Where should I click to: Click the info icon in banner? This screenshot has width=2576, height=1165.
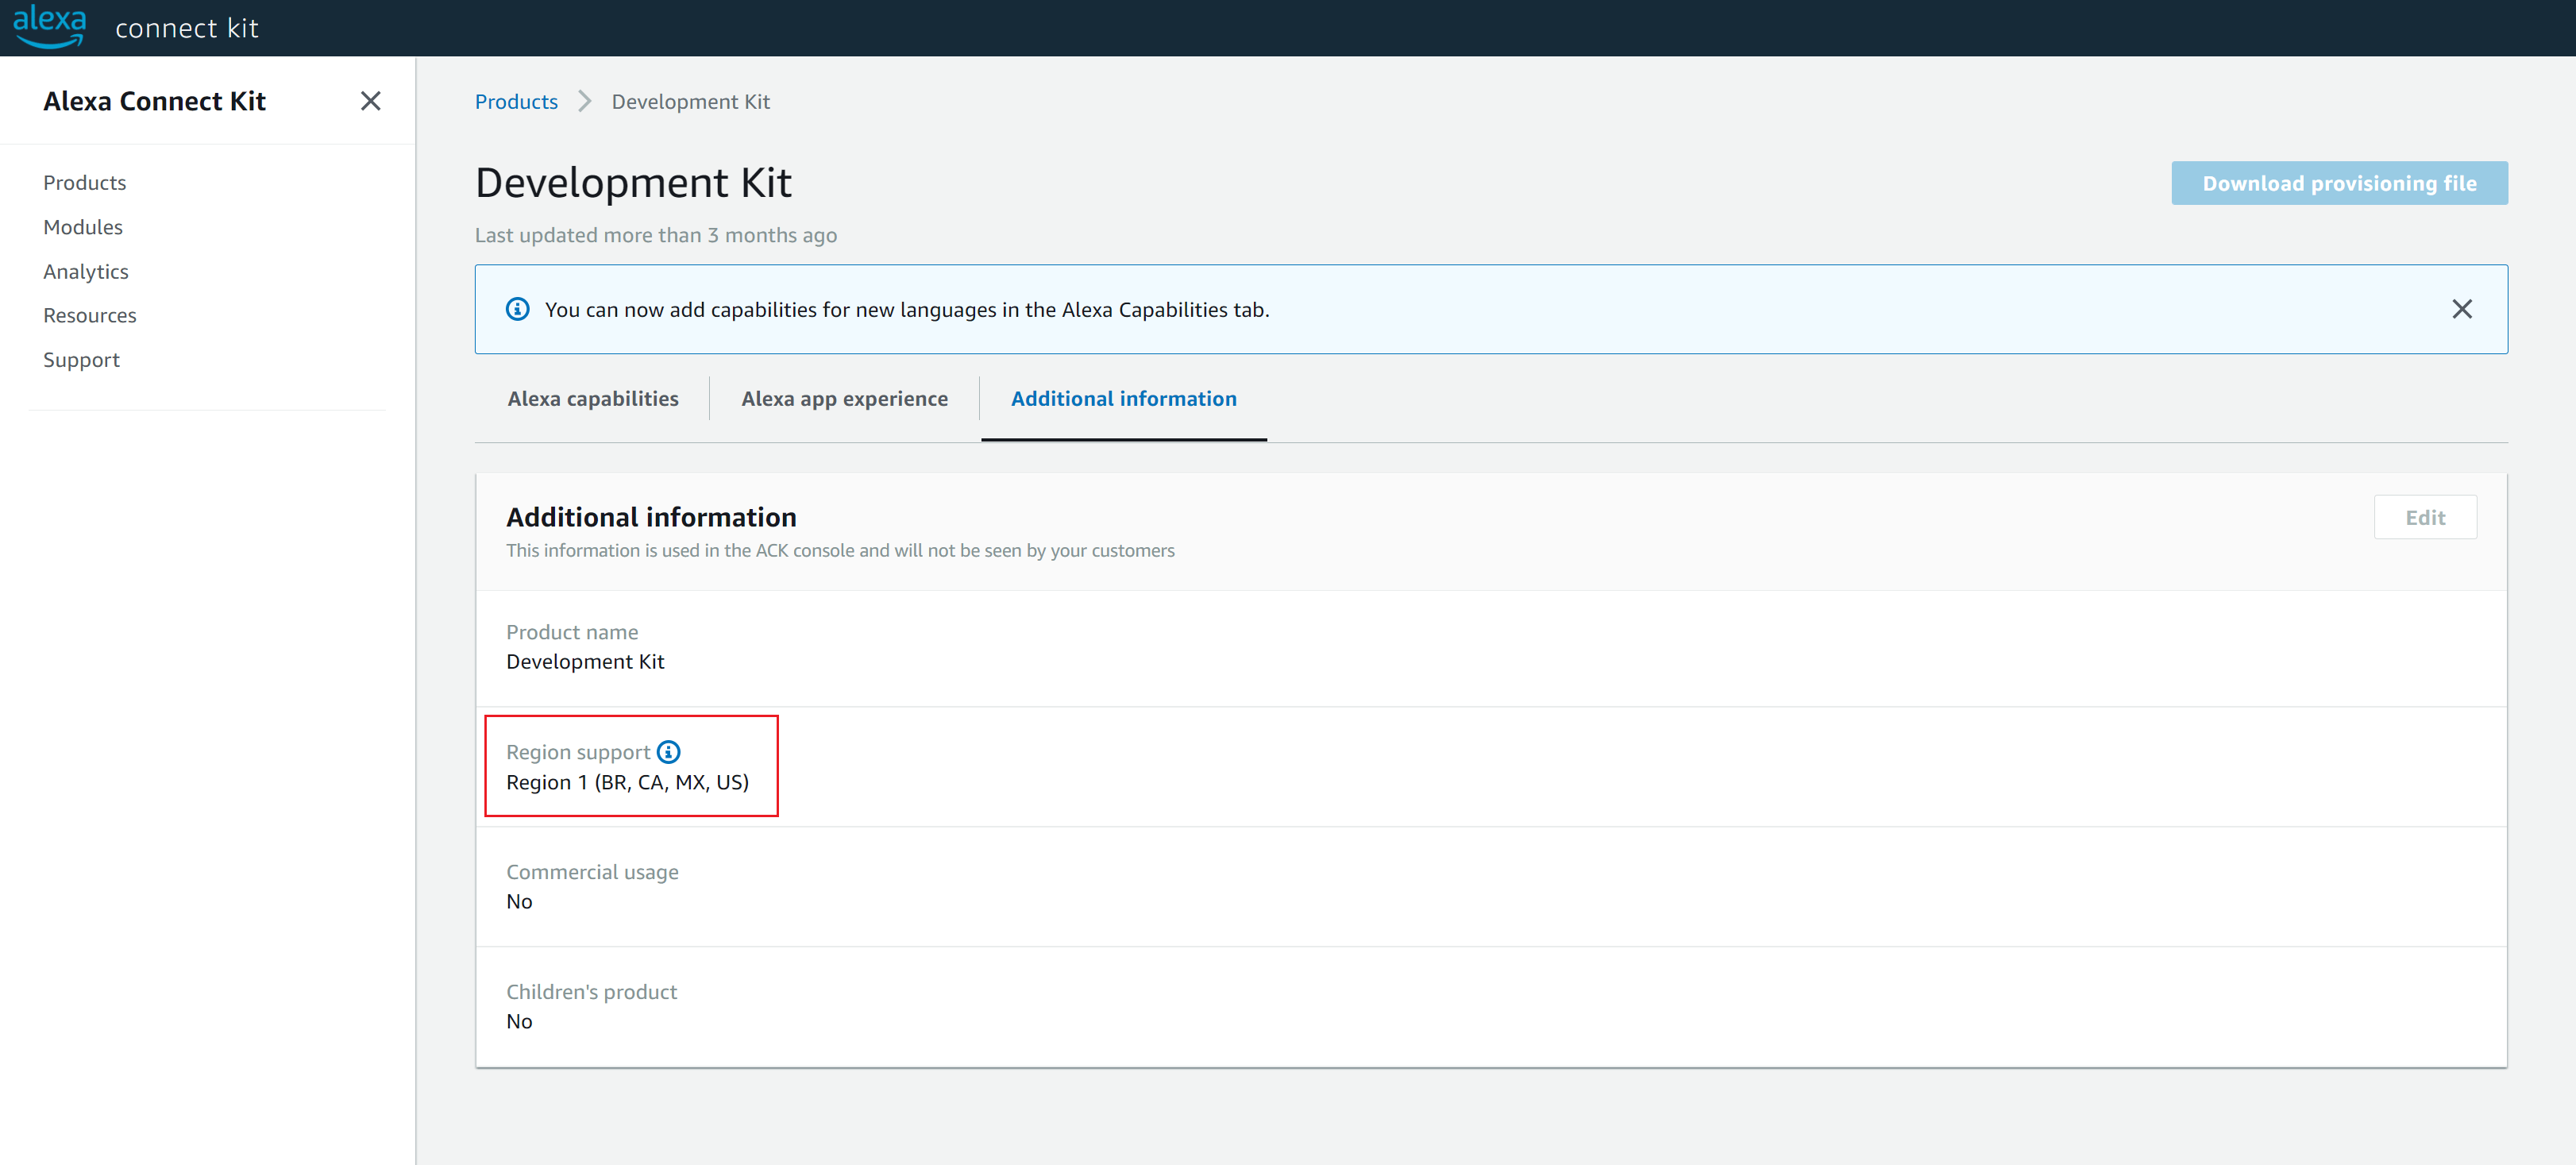[517, 309]
